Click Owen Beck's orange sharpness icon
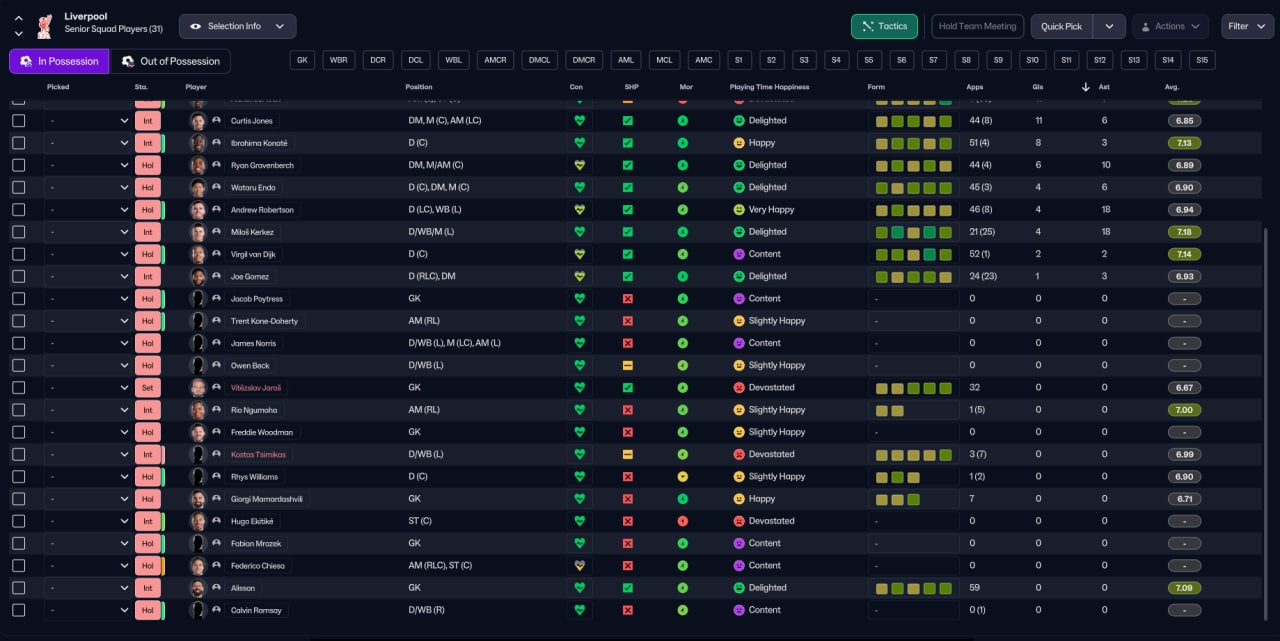Screen dimensions: 1280x641 [x=628, y=365]
